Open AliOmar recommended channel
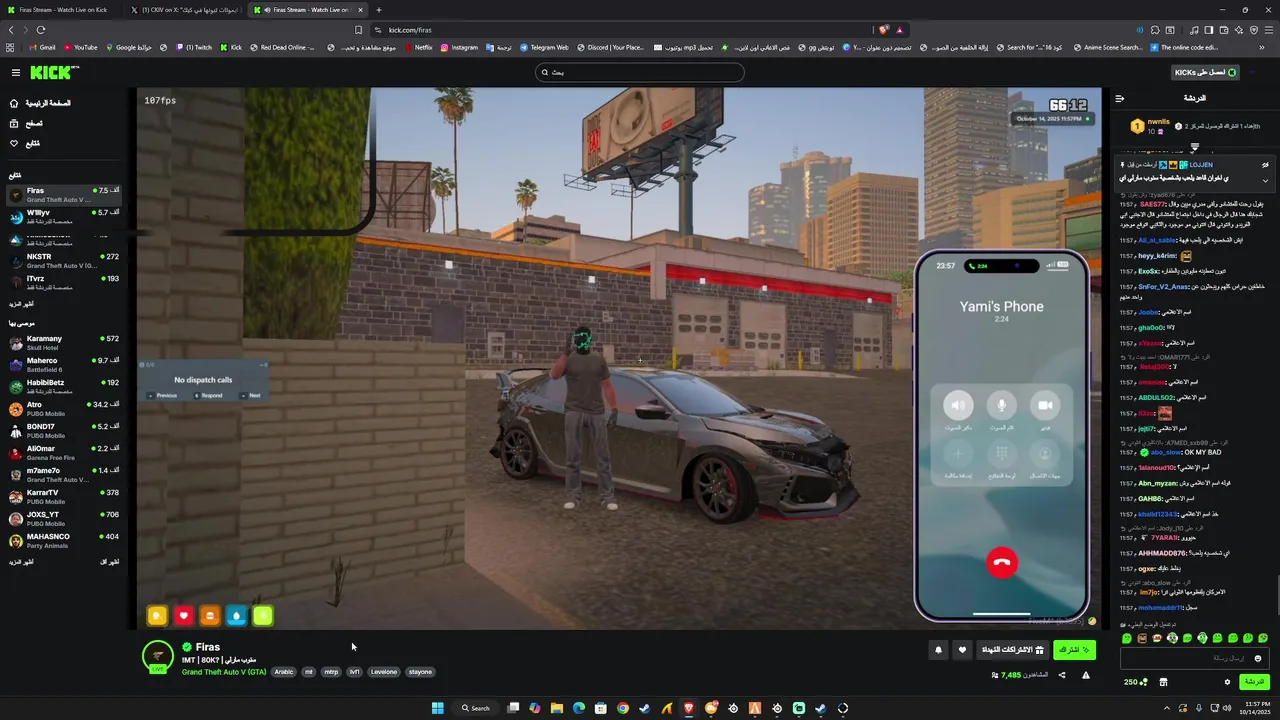Viewport: 1280px width, 720px height. [64, 452]
